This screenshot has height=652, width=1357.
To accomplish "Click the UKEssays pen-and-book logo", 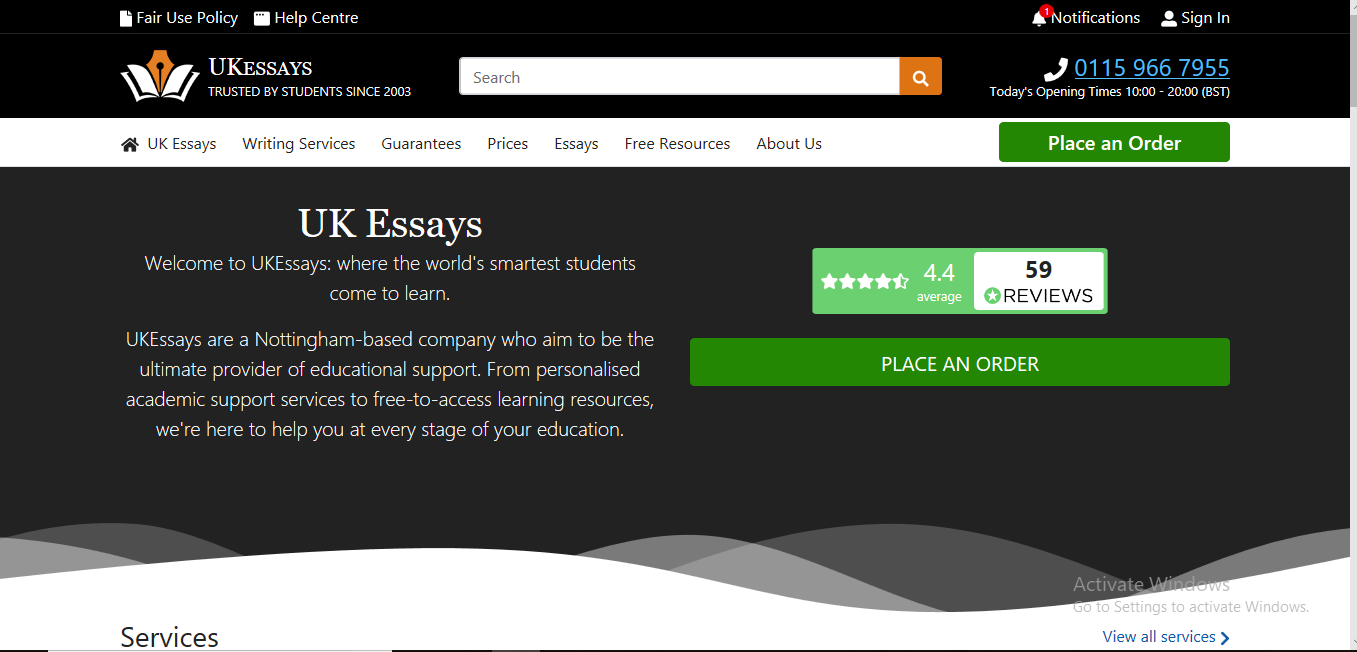I will [160, 76].
